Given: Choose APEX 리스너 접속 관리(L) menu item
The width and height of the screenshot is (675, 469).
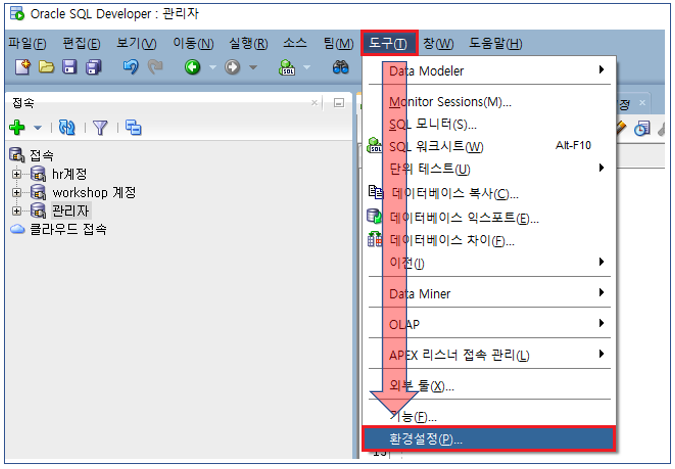Looking at the screenshot, I should (x=490, y=355).
